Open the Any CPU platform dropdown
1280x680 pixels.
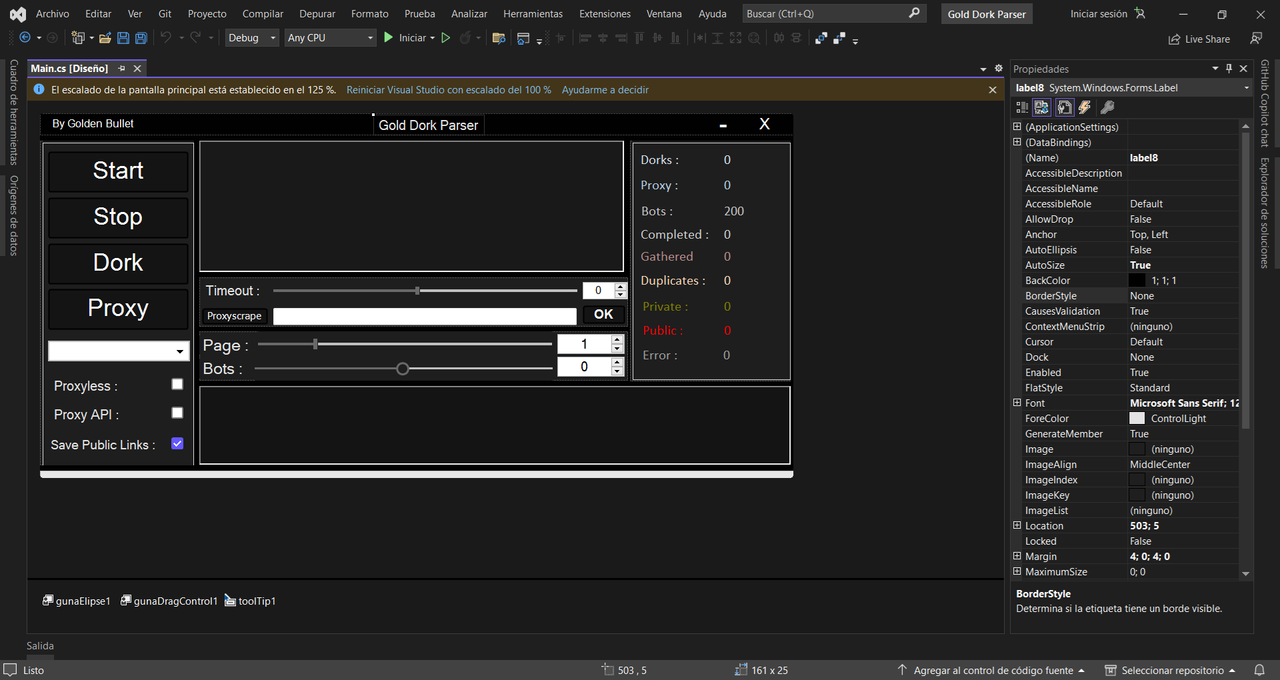click(x=330, y=38)
